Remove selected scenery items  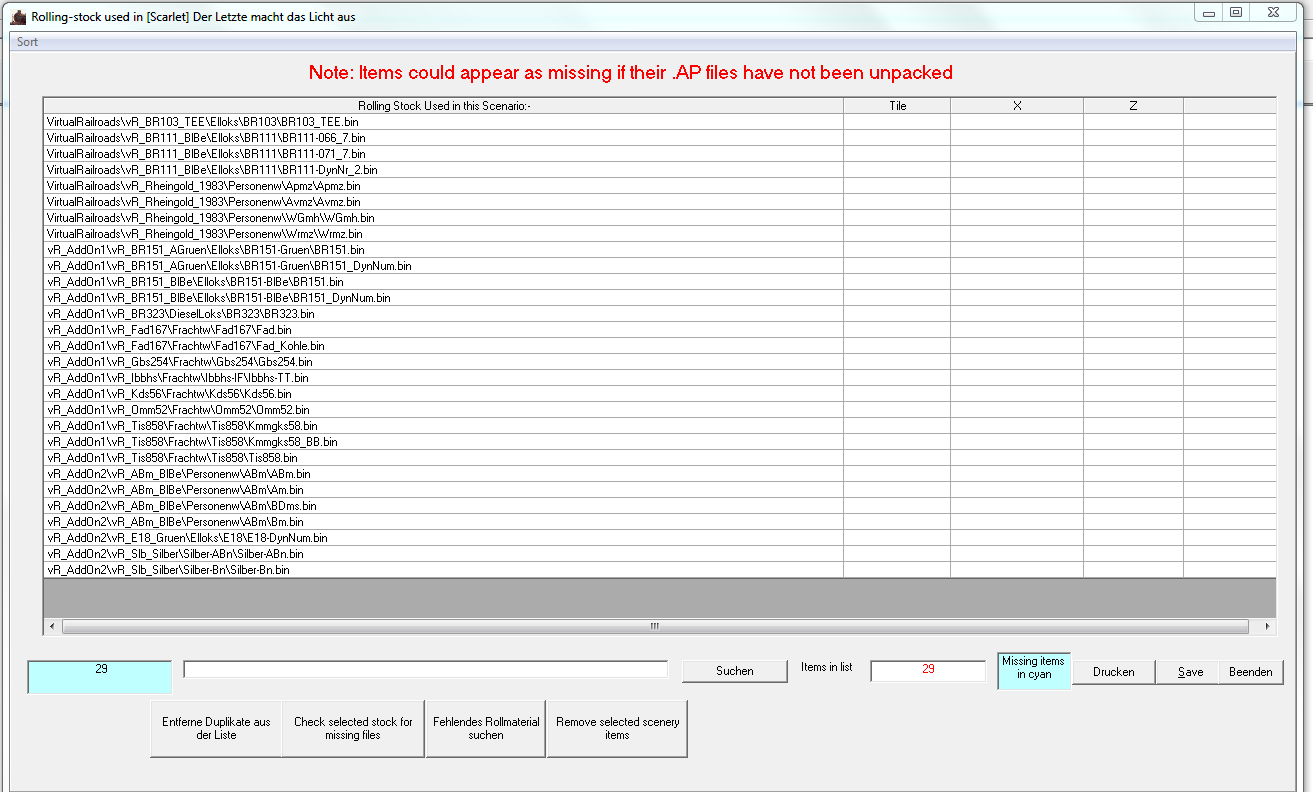pyautogui.click(x=617, y=728)
